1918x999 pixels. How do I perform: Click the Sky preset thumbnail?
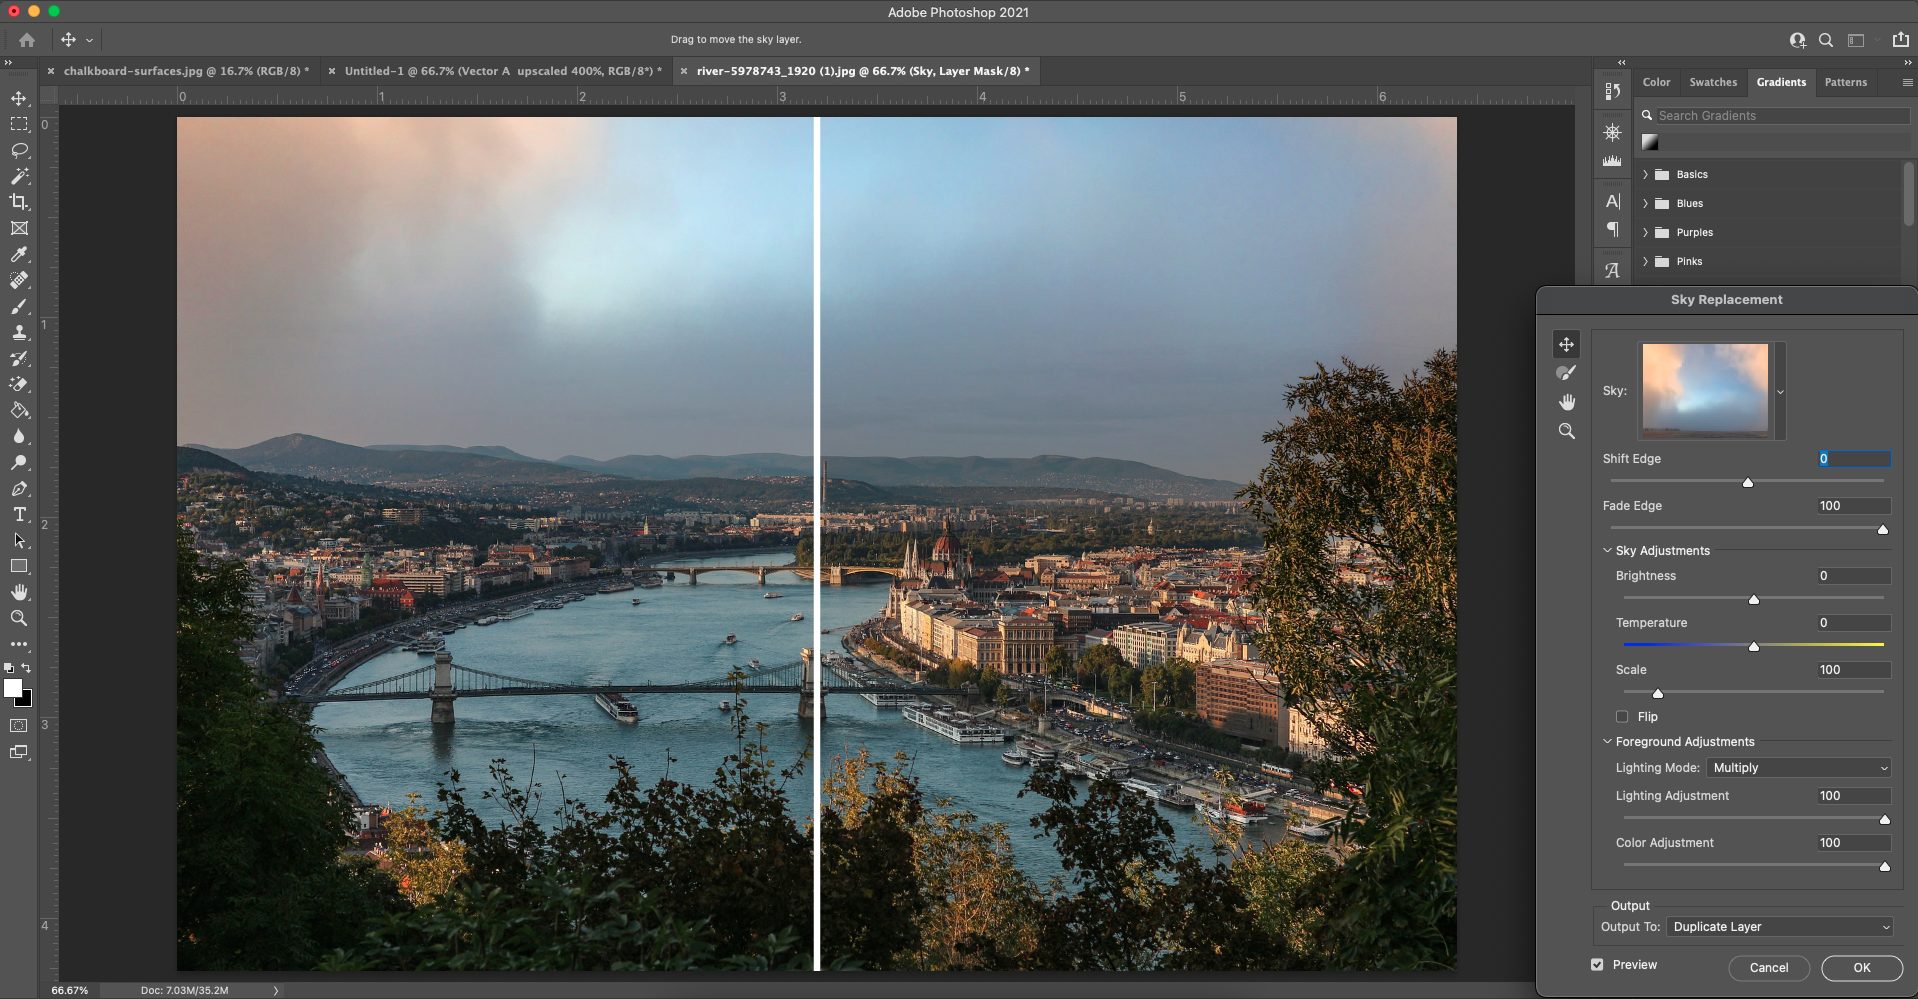(x=1705, y=390)
